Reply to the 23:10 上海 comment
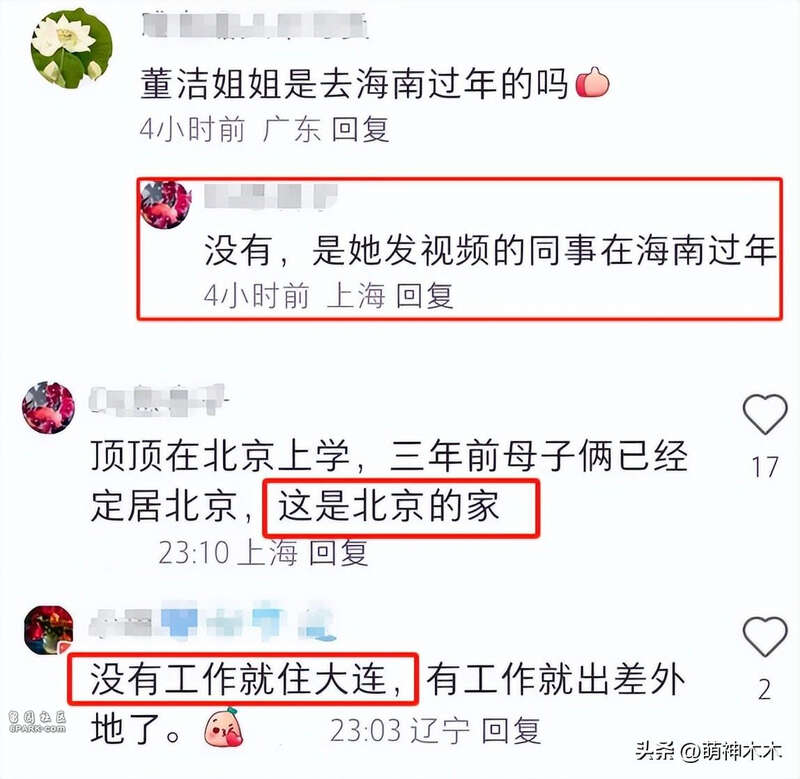The width and height of the screenshot is (800, 779). (339, 552)
